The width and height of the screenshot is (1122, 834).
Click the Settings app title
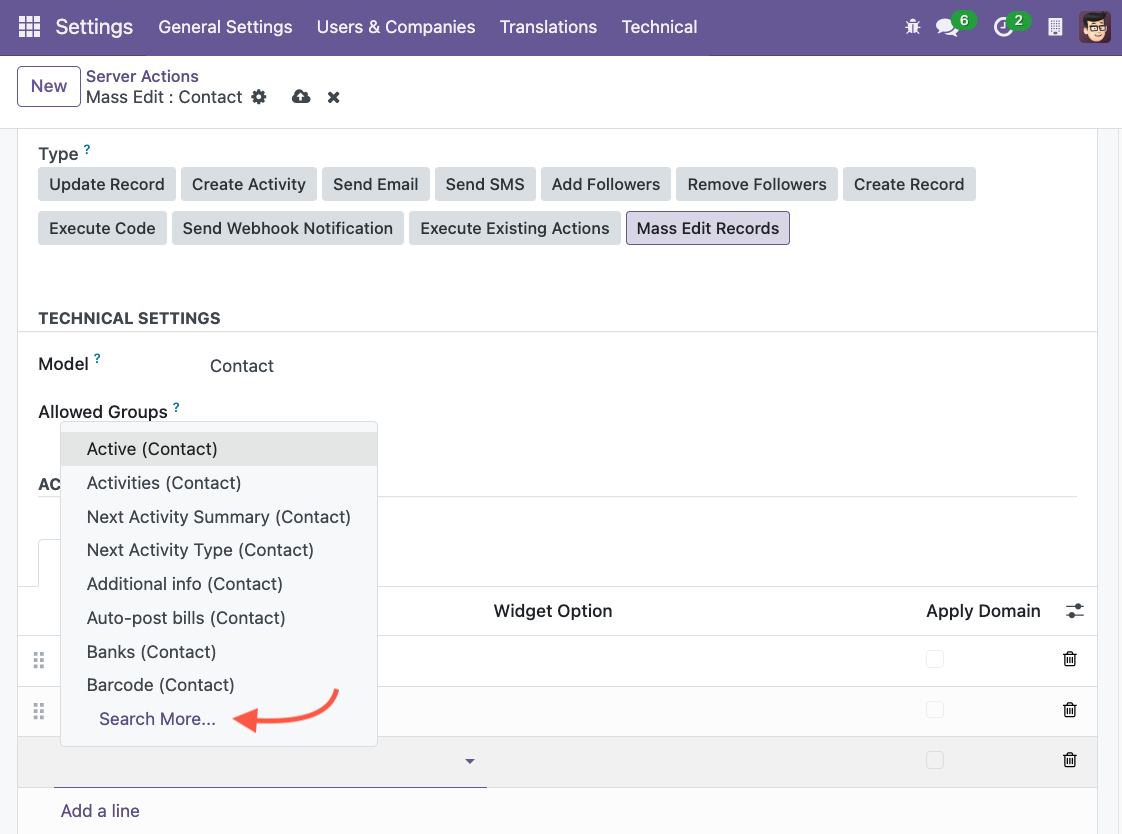(x=94, y=27)
